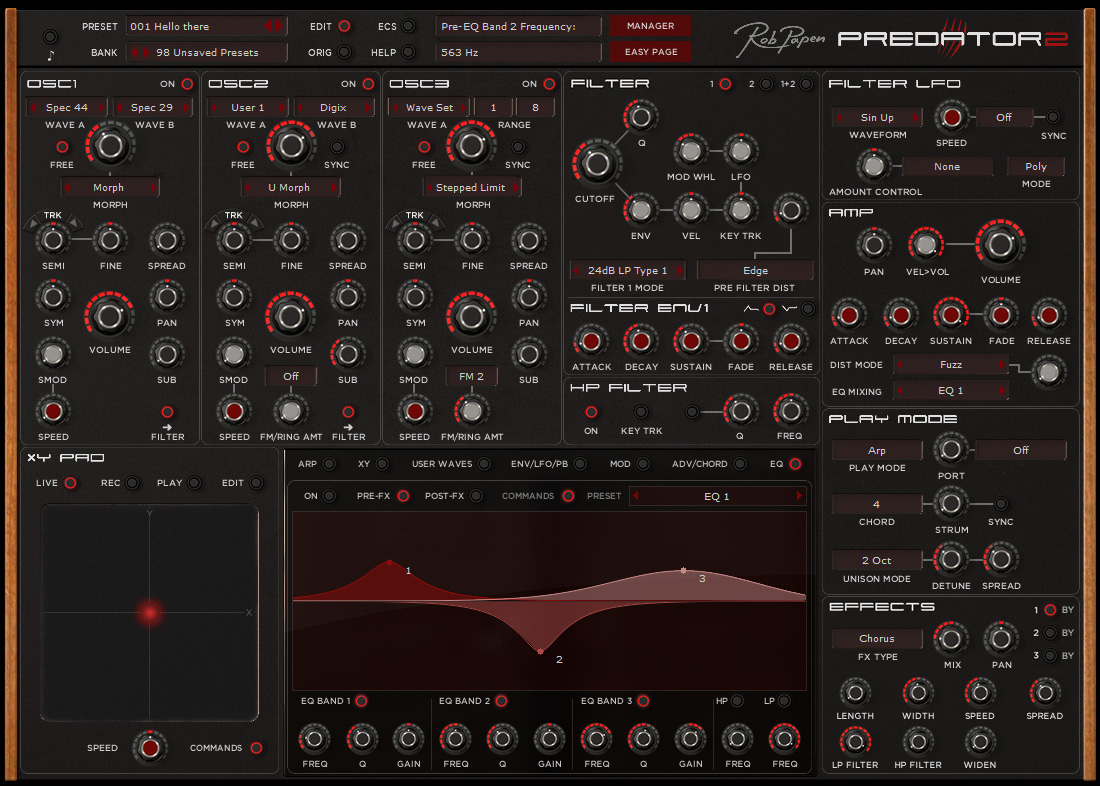Open the 24dB LP Type 1 filter mode dropdown
This screenshot has width=1100, height=786.
click(x=628, y=270)
